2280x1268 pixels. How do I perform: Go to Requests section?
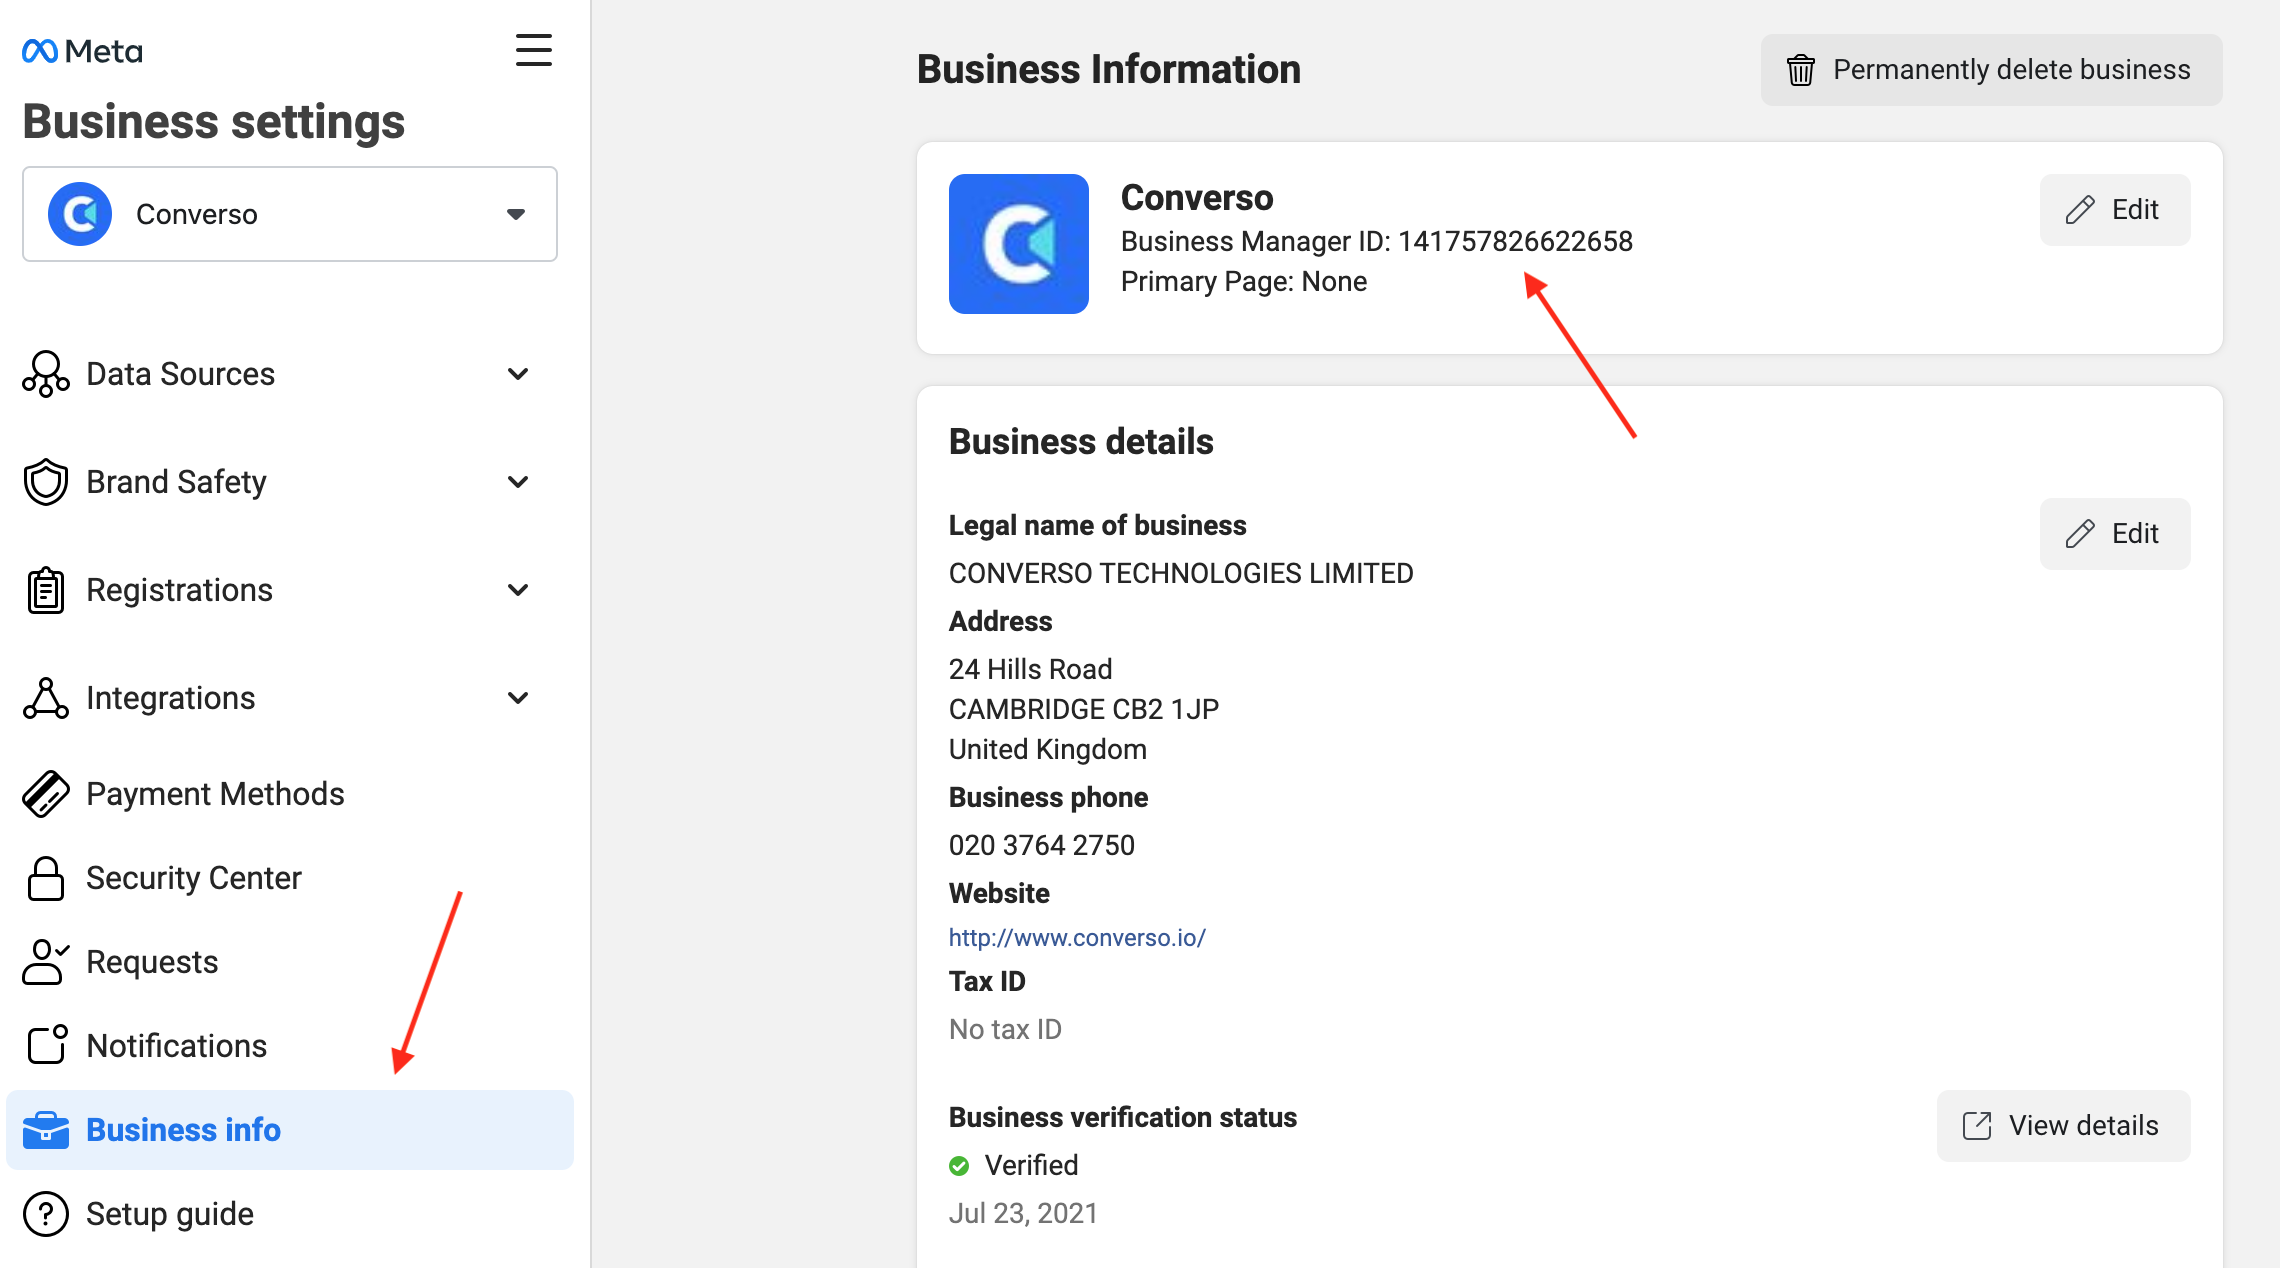(x=290, y=962)
